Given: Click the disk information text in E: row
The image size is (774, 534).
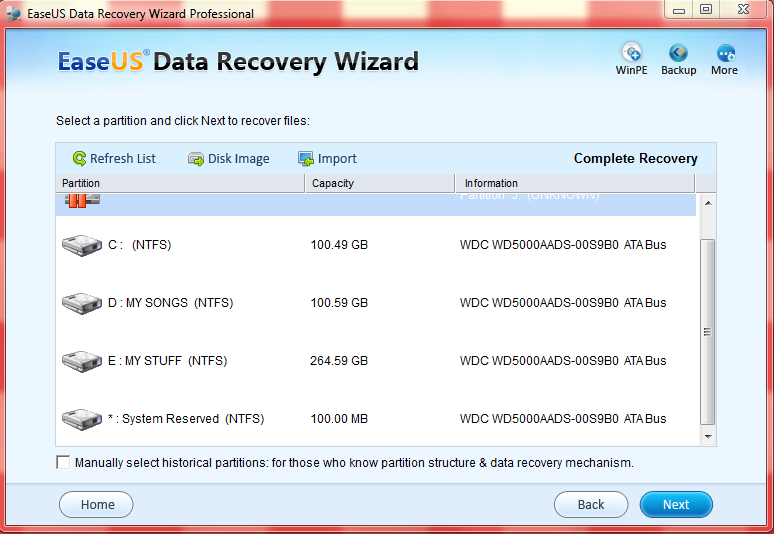Looking at the screenshot, I should 563,361.
